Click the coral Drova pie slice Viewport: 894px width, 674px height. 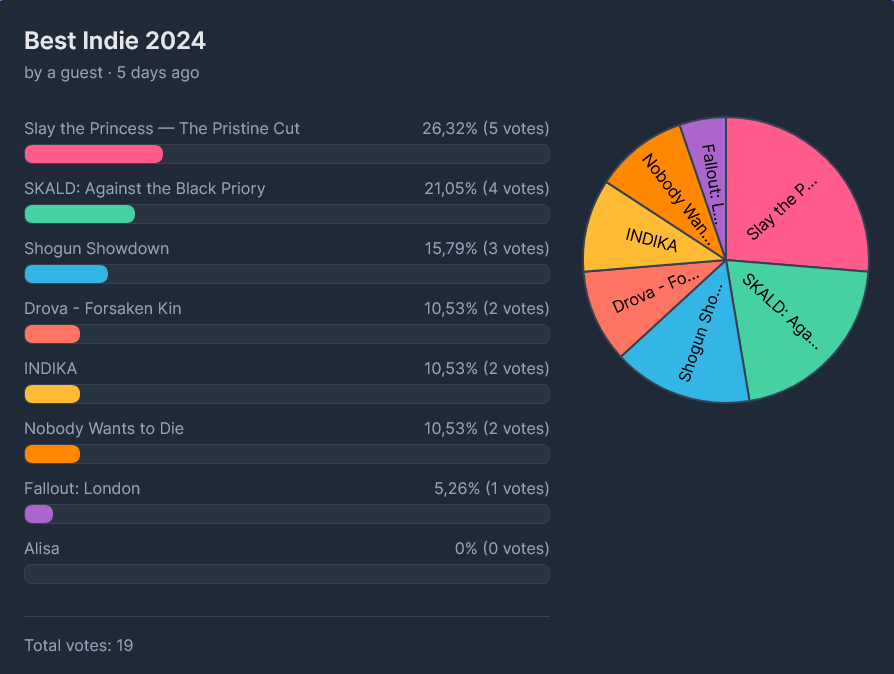click(x=633, y=302)
